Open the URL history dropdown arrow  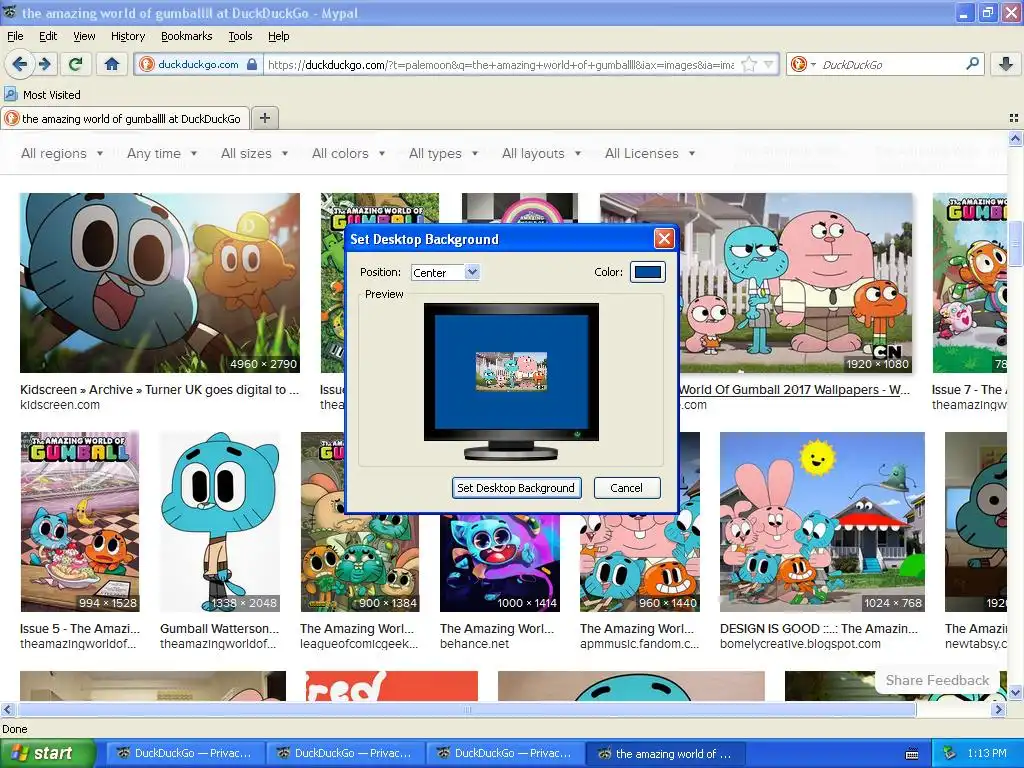(769, 64)
